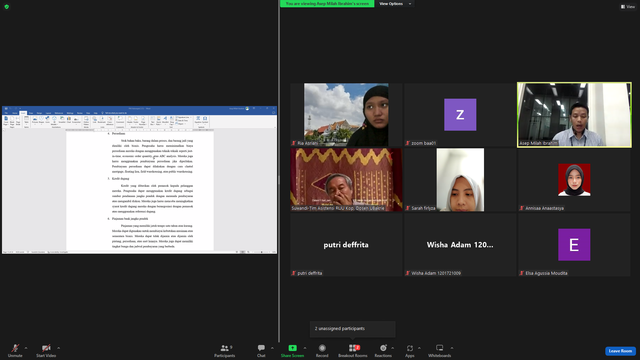Leave the breakout room with Leave Room

[x=620, y=351]
